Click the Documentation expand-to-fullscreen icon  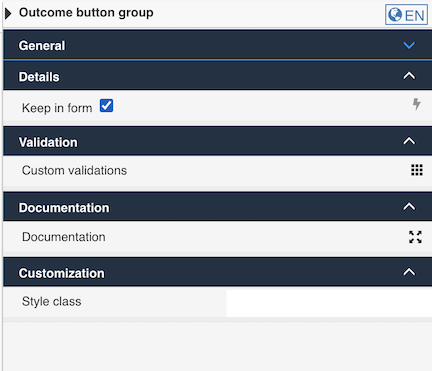point(415,237)
